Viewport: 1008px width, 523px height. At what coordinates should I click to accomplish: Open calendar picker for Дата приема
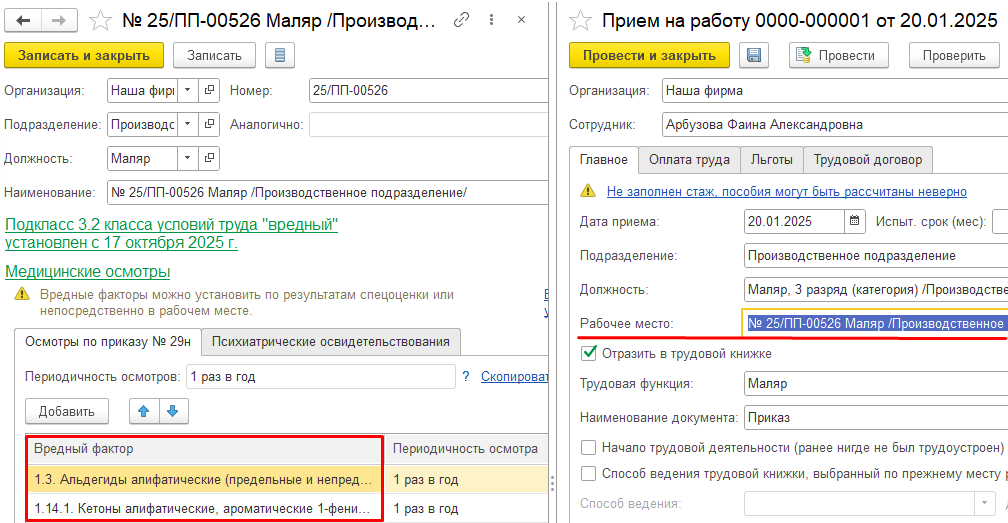click(855, 221)
